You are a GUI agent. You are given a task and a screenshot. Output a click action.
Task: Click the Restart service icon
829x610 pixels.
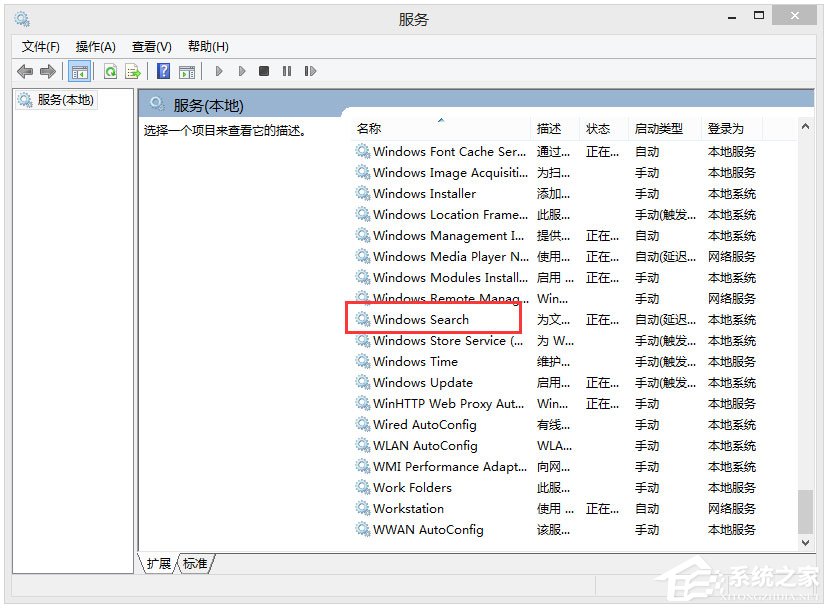pyautogui.click(x=310, y=70)
